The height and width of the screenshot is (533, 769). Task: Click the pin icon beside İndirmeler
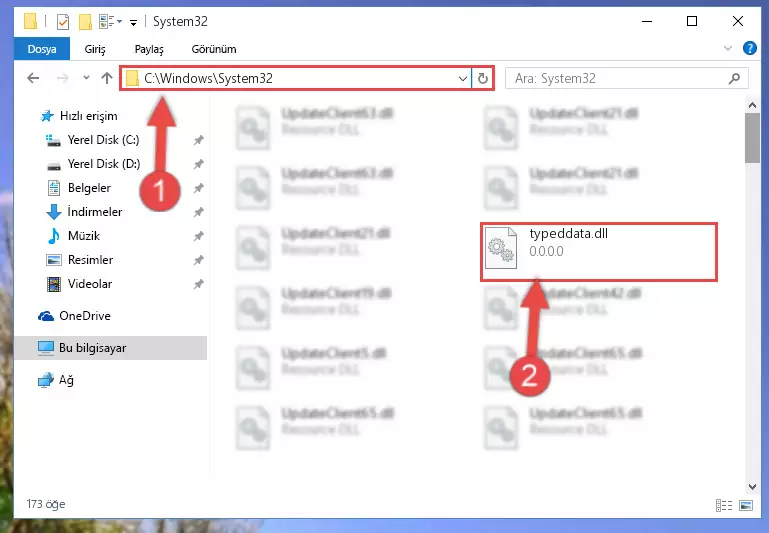(x=198, y=212)
